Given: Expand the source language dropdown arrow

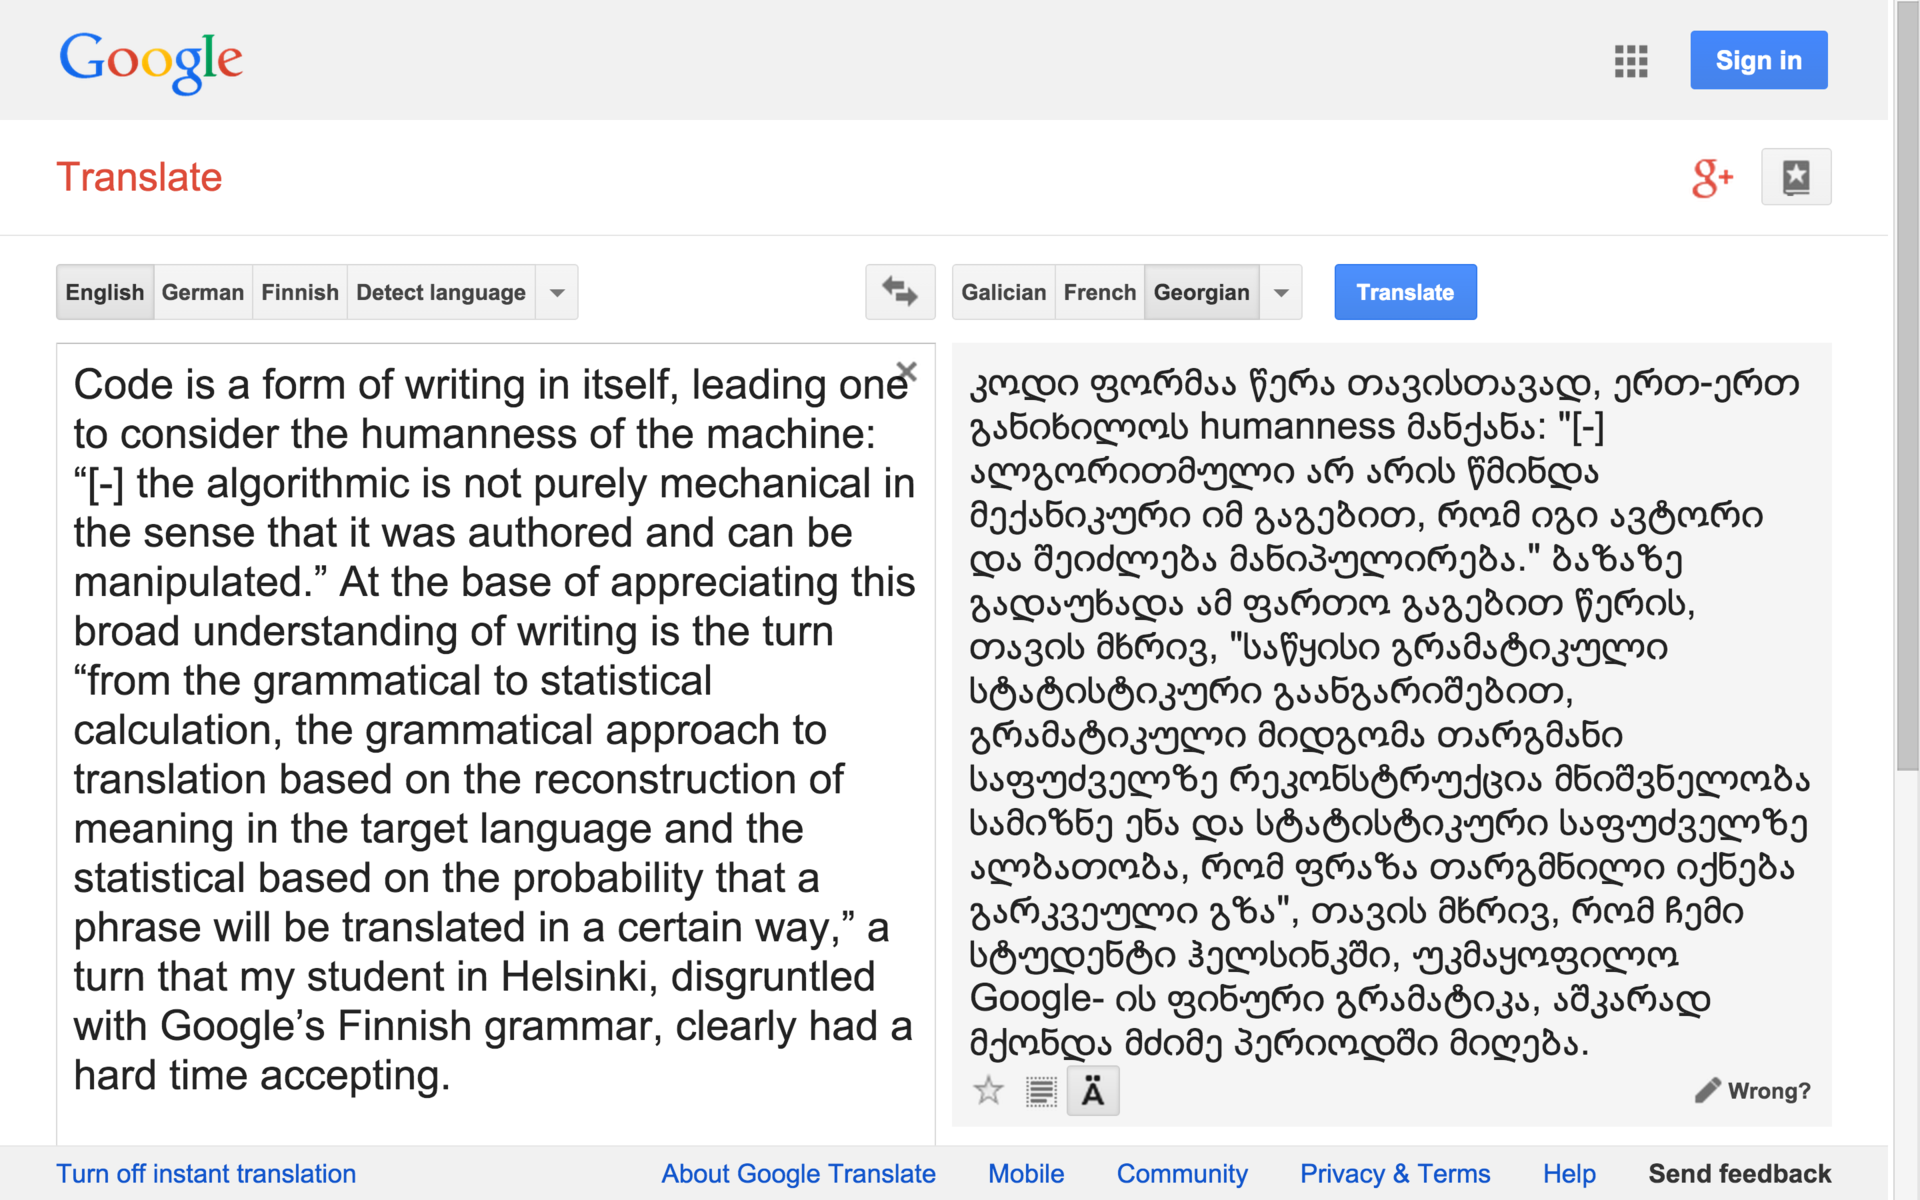Looking at the screenshot, I should (557, 292).
